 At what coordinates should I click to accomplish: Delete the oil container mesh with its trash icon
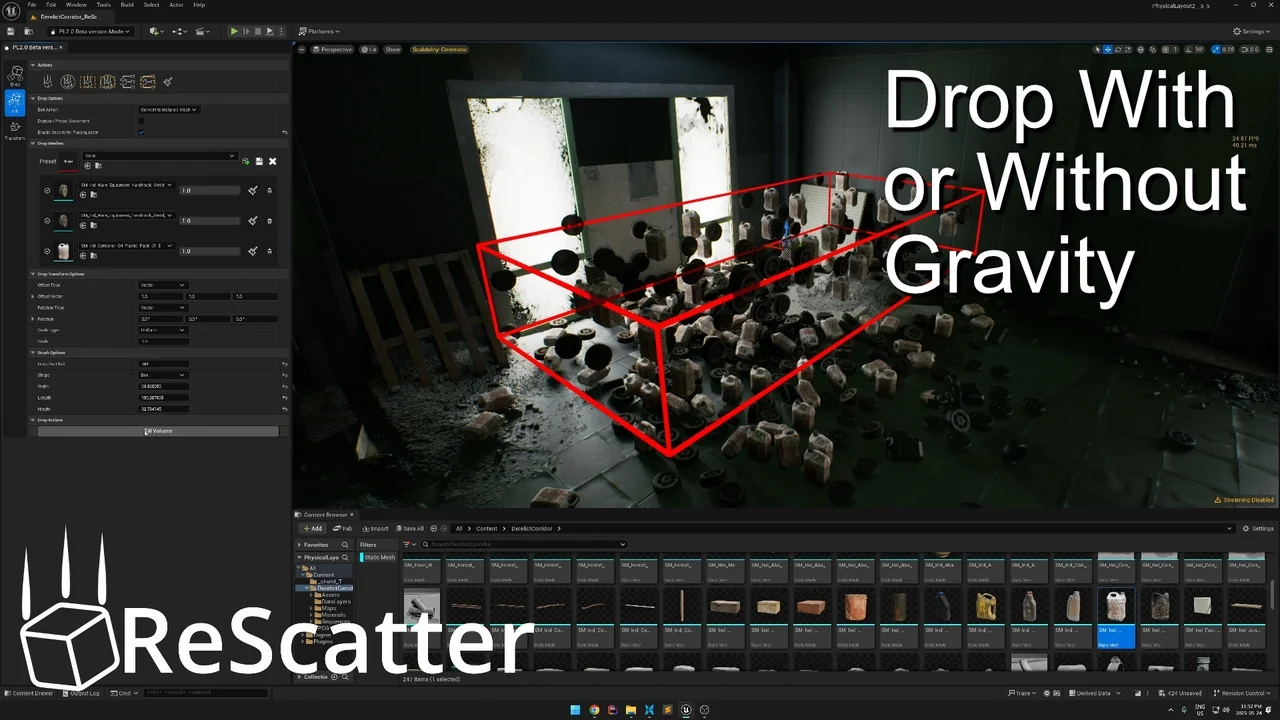coord(269,251)
